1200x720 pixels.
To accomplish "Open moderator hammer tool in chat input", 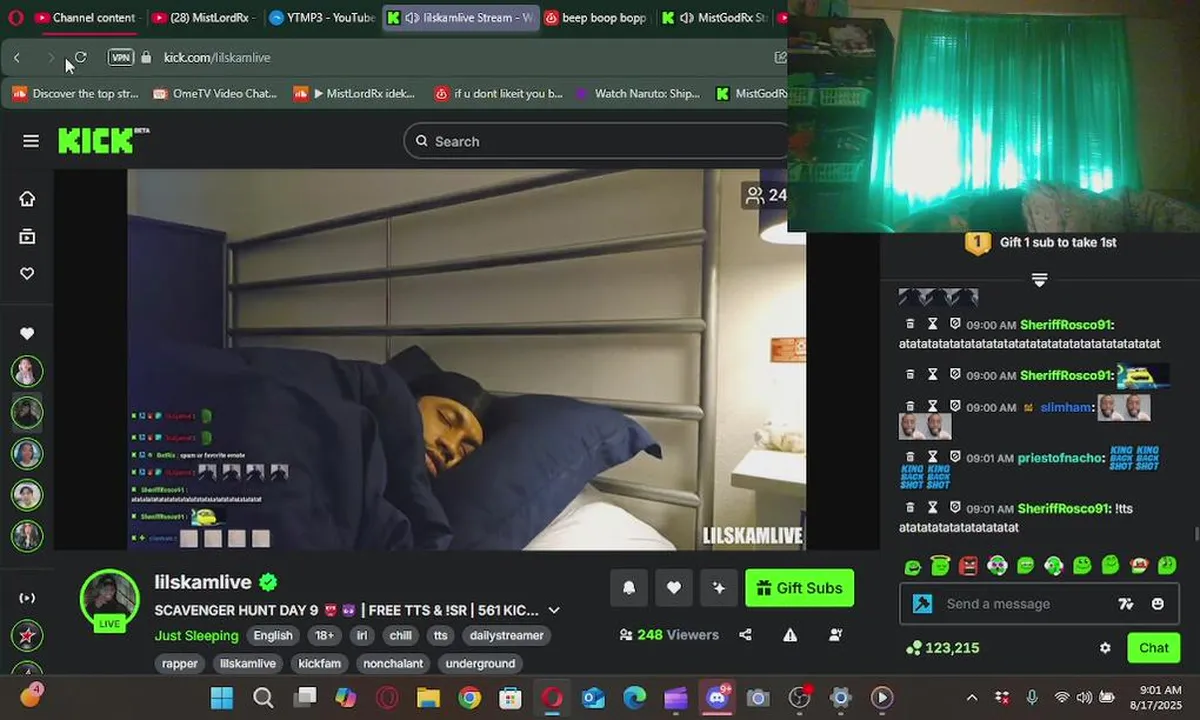I will (922, 604).
